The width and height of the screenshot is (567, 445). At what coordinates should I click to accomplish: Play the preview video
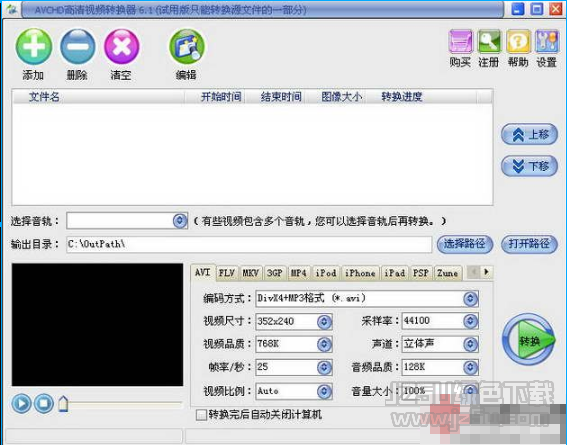[x=21, y=403]
